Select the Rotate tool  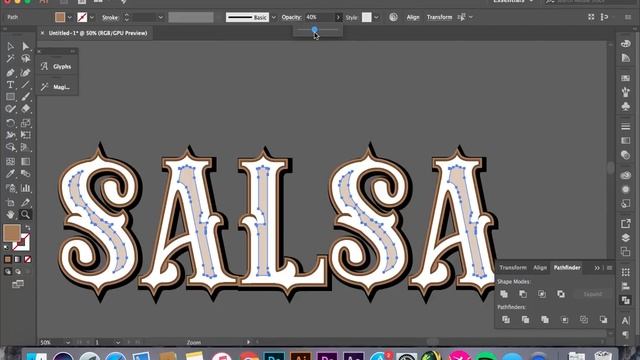pos(10,123)
